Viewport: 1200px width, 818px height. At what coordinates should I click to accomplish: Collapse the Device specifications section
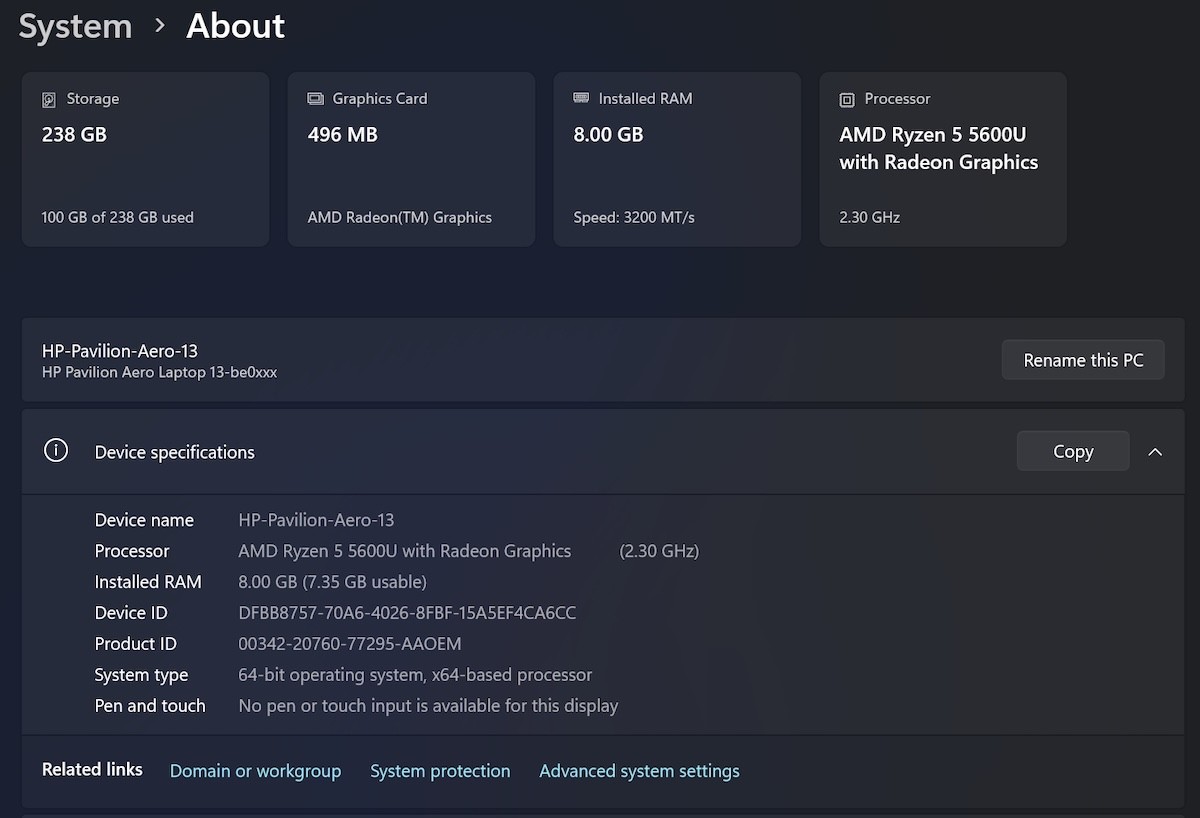click(x=1155, y=452)
